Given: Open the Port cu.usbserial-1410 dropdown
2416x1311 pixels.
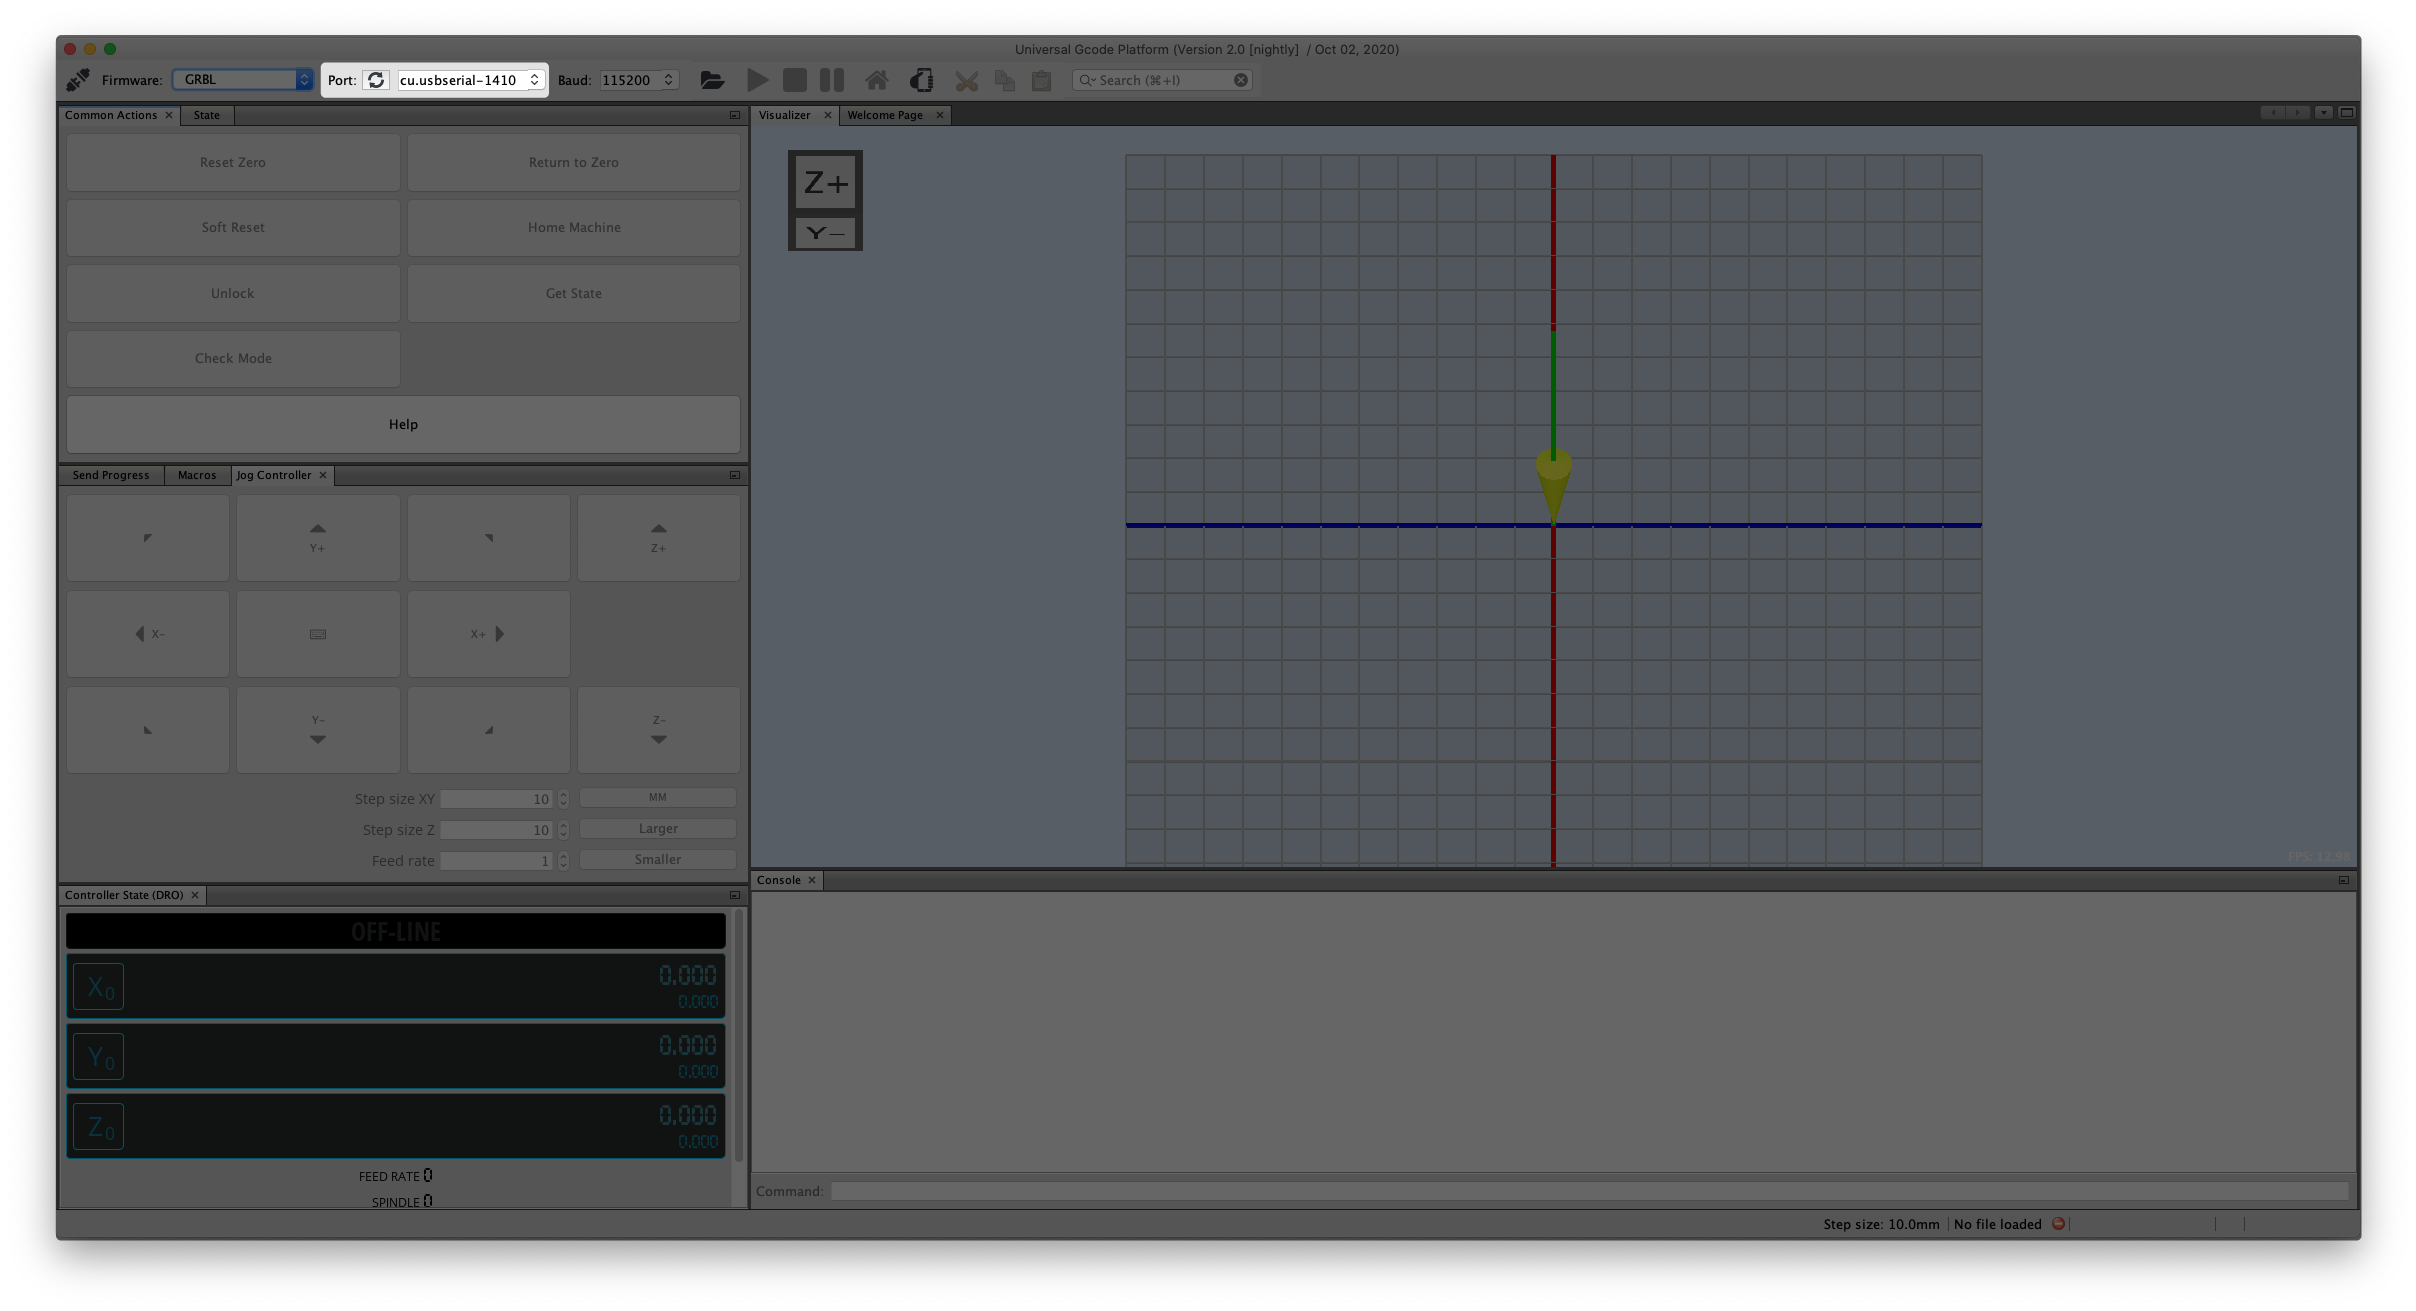Looking at the screenshot, I should [x=470, y=80].
